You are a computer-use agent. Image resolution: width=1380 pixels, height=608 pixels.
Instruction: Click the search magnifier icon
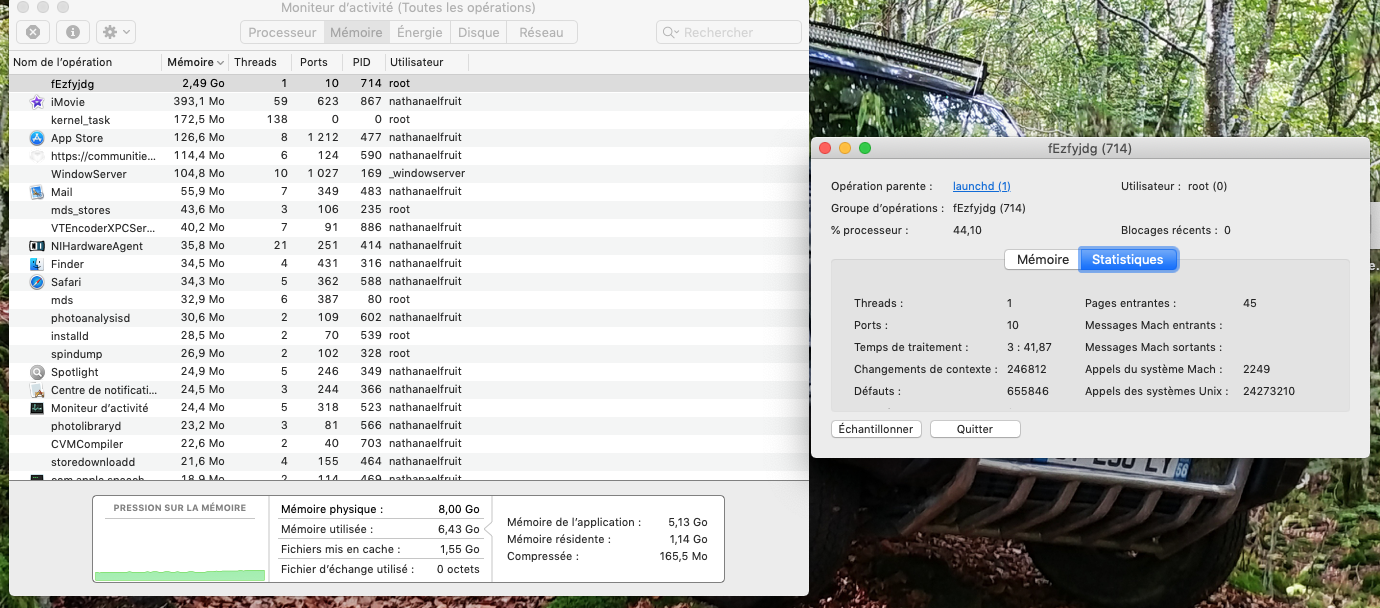(672, 33)
